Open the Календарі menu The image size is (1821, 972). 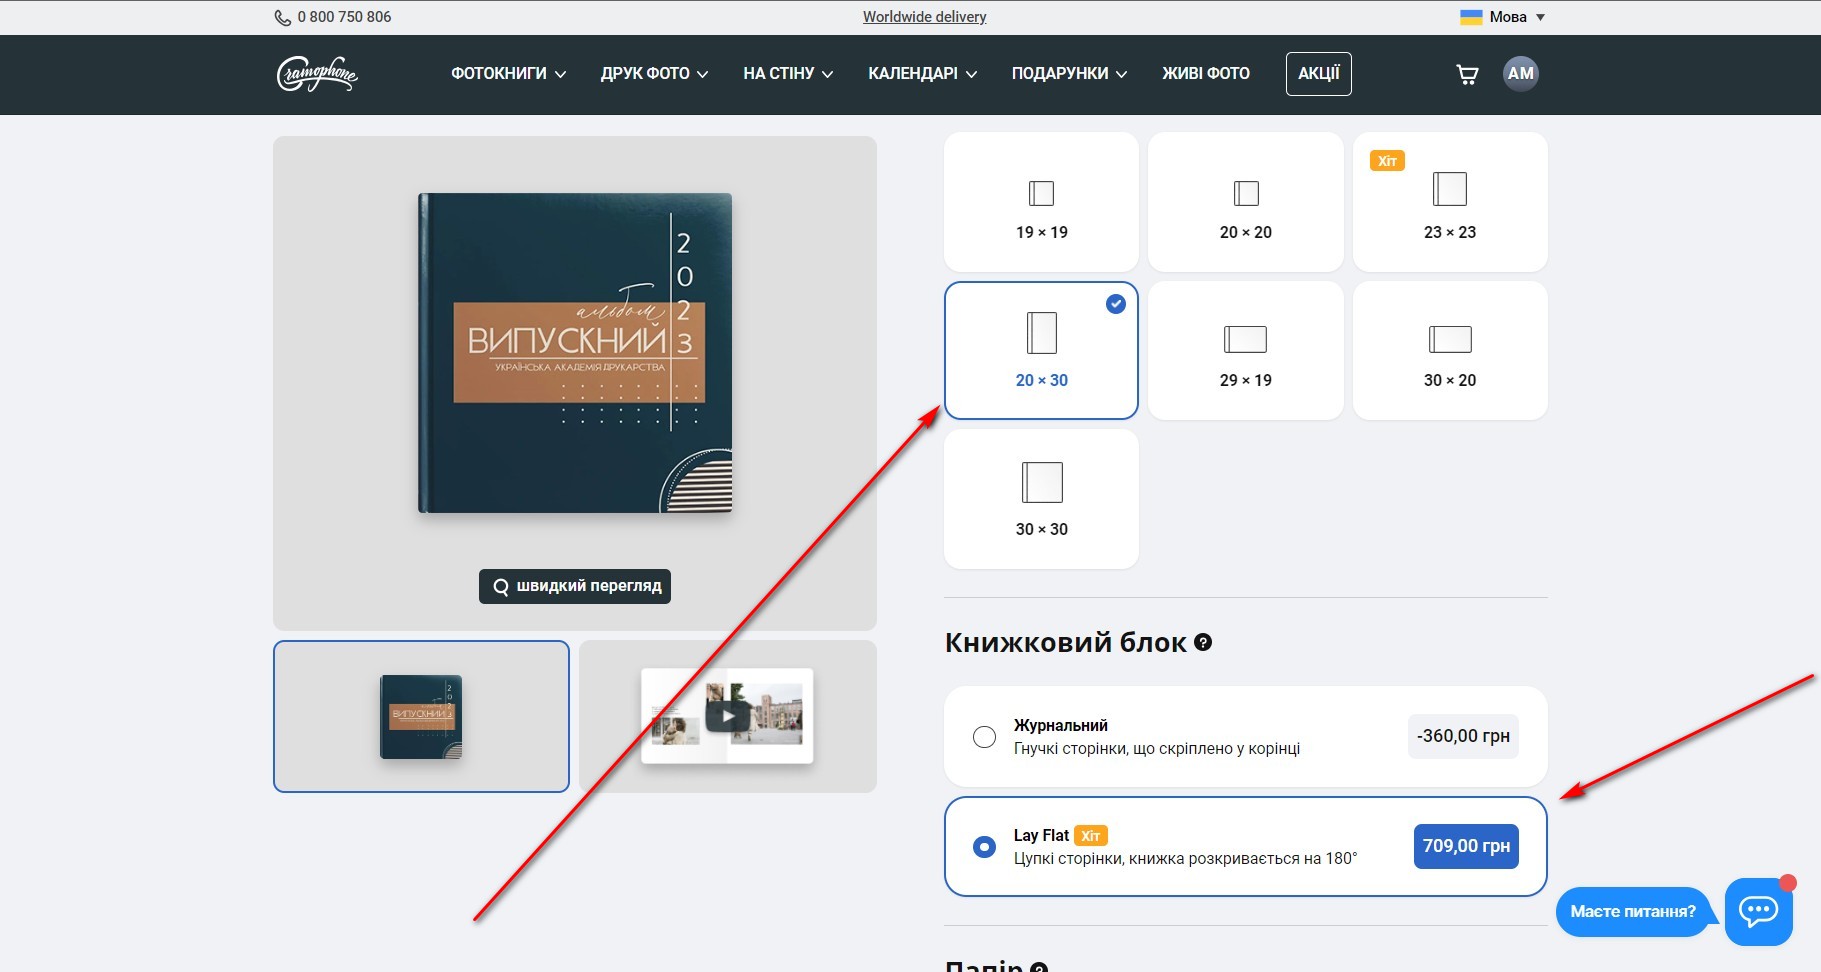[922, 74]
